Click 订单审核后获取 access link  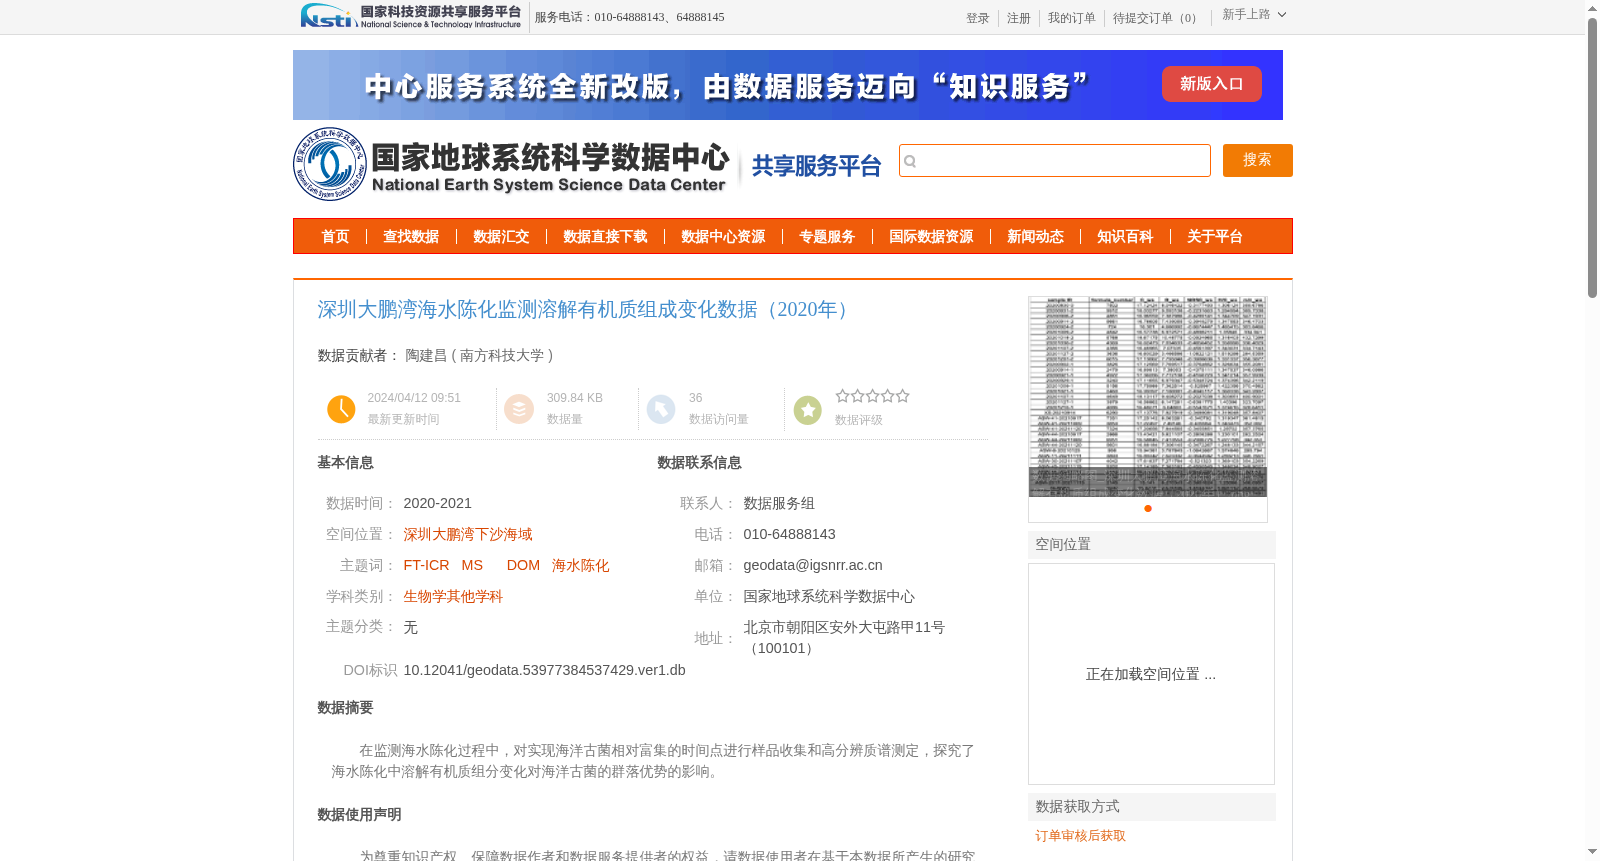(1081, 836)
